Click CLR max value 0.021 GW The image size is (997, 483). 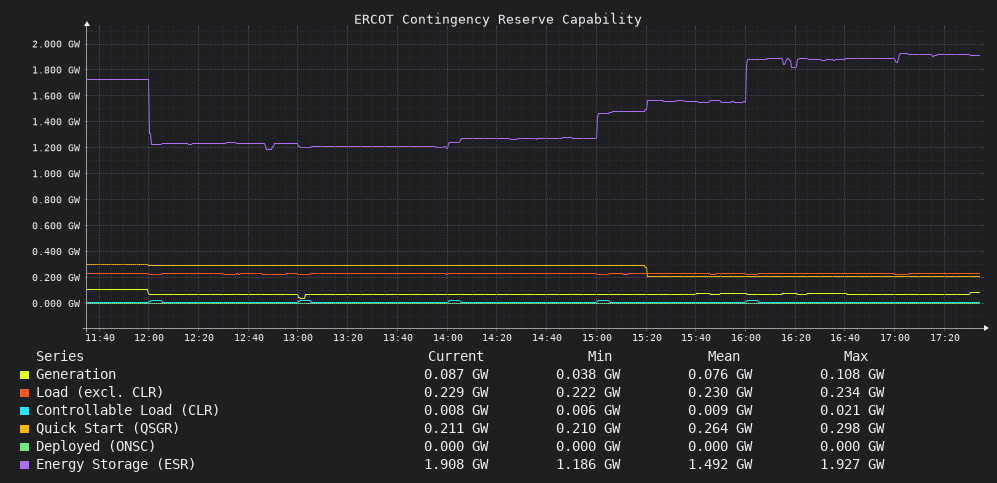pyautogui.click(x=852, y=411)
